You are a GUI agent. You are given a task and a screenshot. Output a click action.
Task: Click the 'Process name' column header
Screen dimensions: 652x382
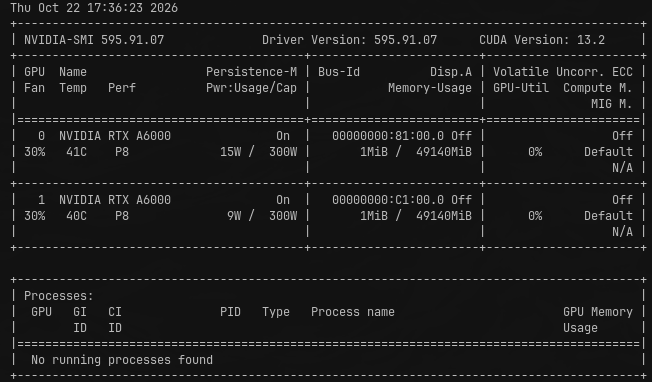click(353, 312)
